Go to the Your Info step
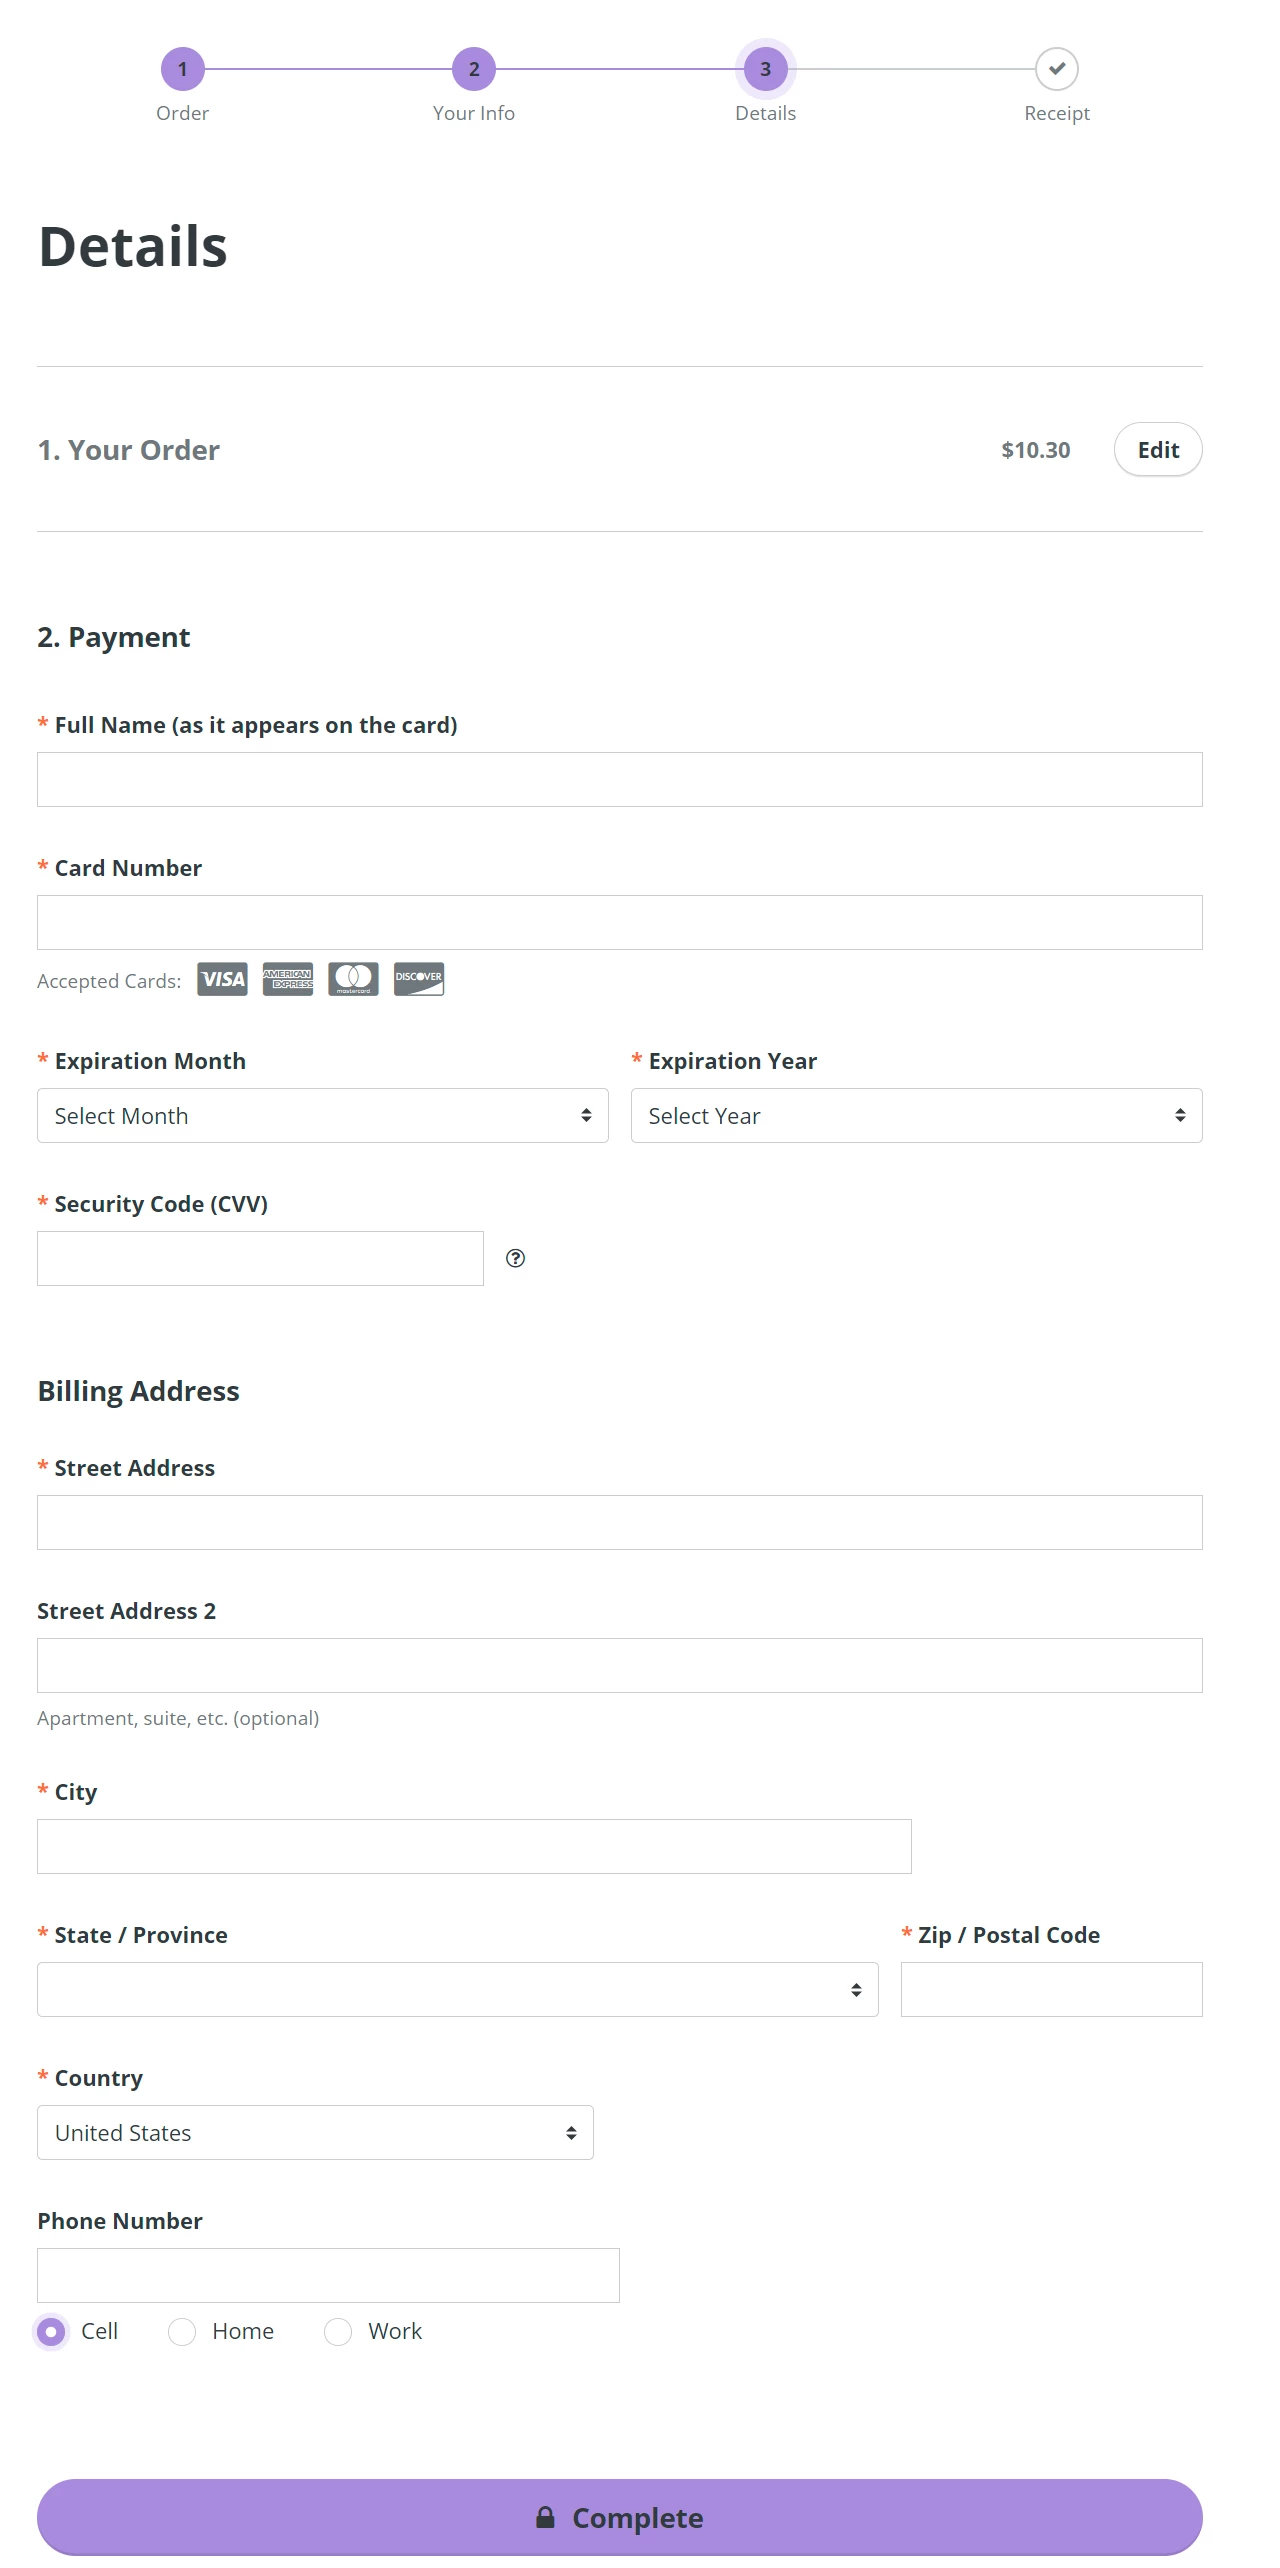Screen dimensions: 1280x2568 pos(473,70)
